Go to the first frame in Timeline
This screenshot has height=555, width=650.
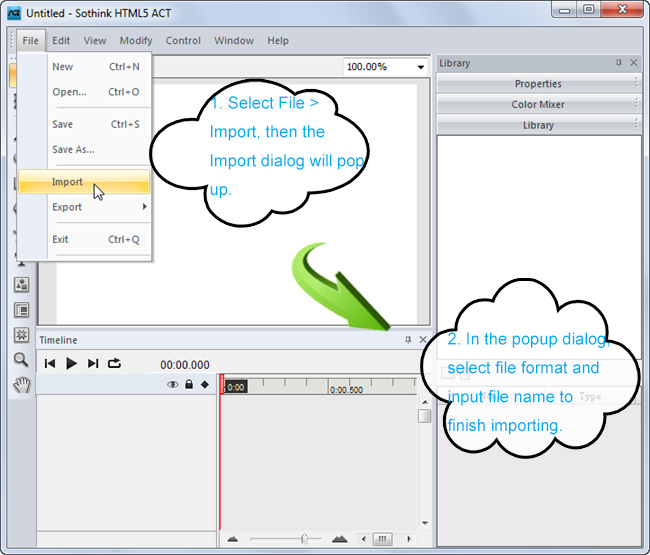click(50, 364)
